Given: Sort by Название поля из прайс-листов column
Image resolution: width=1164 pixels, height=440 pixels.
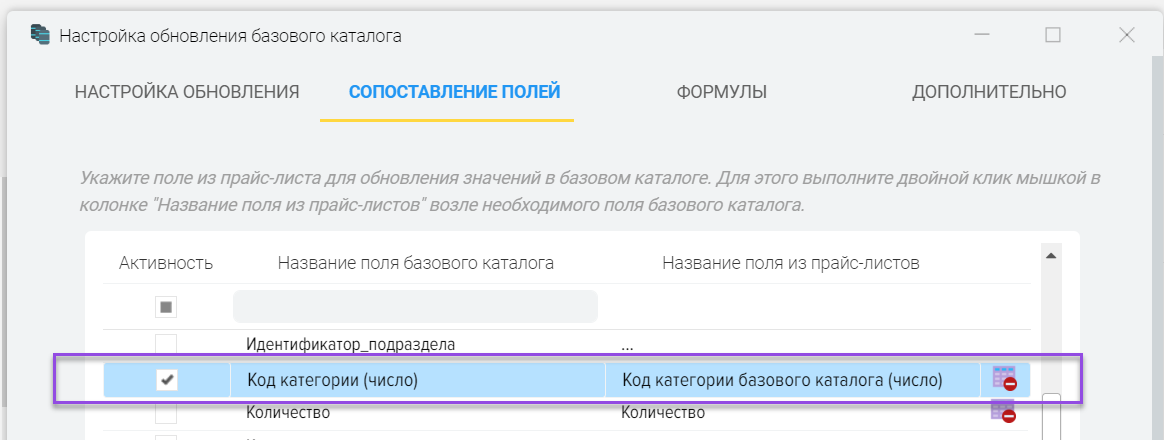Looking at the screenshot, I should pos(790,263).
